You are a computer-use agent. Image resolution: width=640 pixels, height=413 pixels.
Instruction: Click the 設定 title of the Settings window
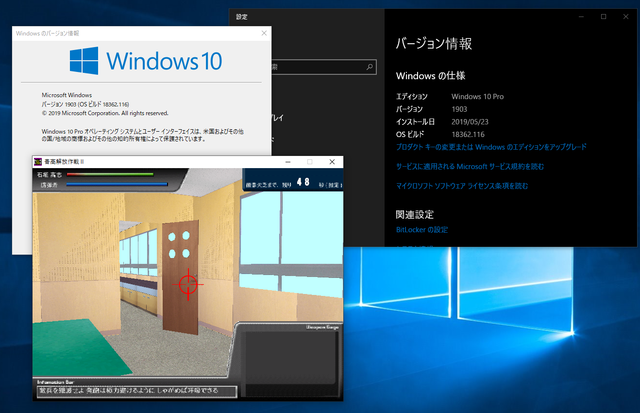coord(242,17)
